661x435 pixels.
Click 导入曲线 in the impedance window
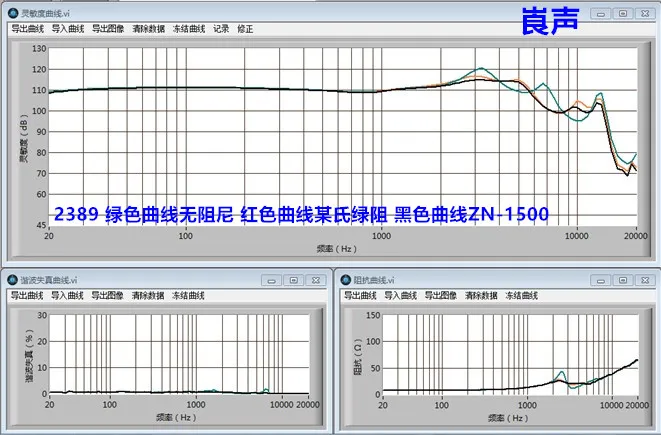pyautogui.click(x=401, y=295)
